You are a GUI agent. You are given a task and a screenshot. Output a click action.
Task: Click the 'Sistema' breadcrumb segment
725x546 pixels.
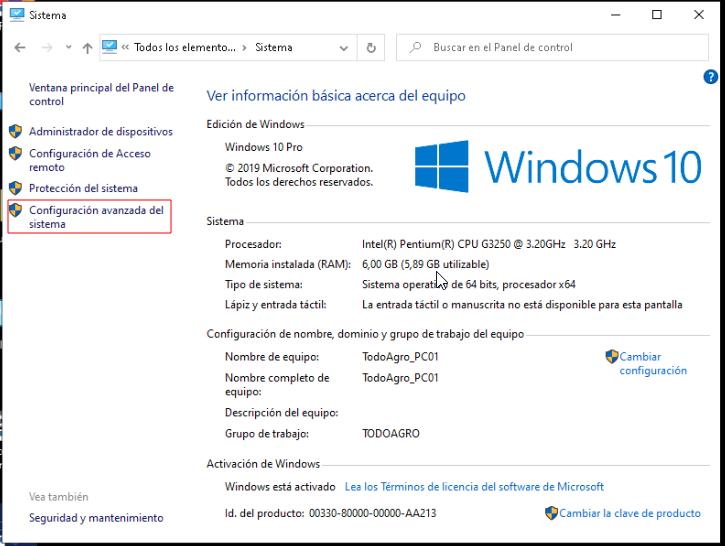tap(274, 48)
